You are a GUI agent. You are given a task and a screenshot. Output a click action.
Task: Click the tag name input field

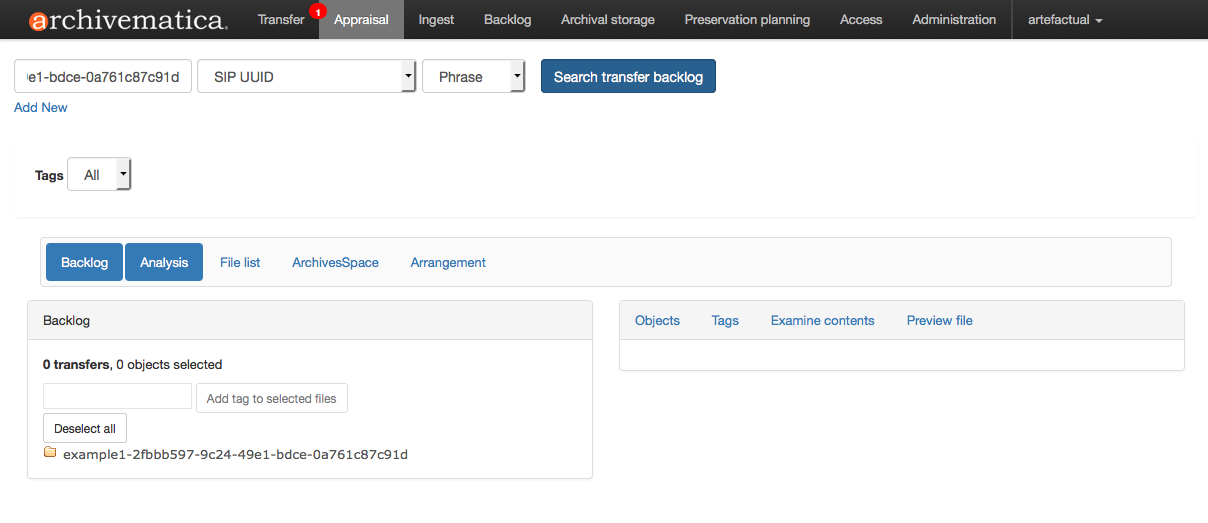pos(117,397)
